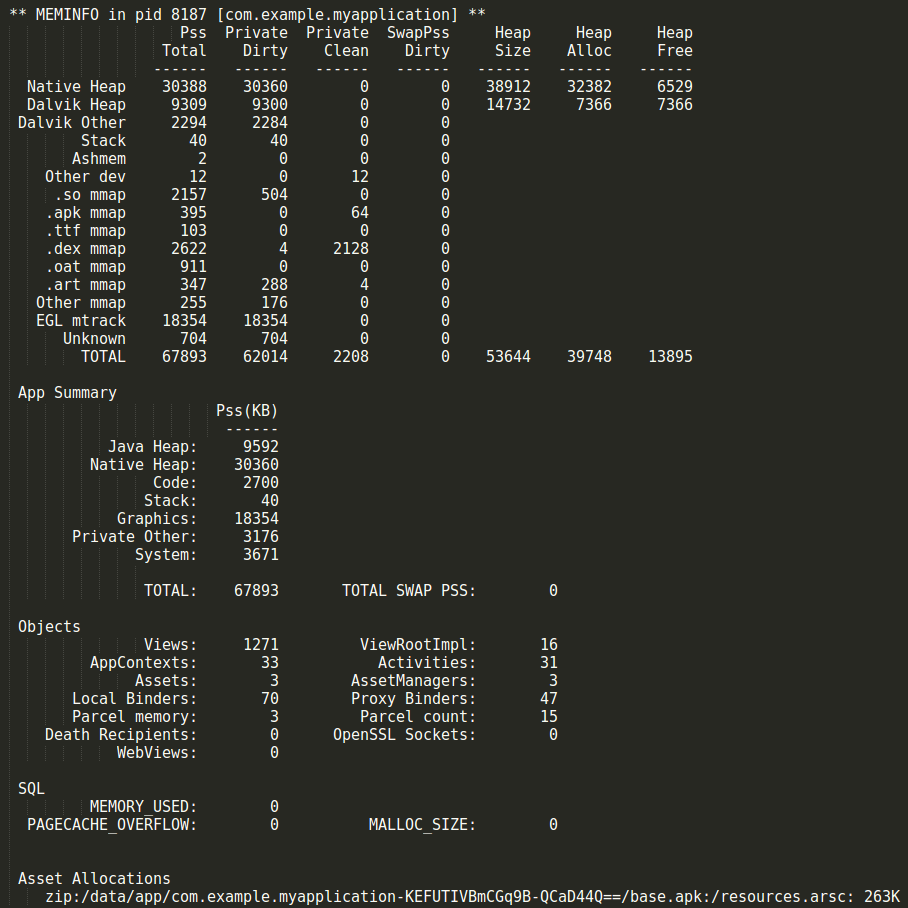
Task: Select Java Heap value 9592
Action: coord(261,446)
